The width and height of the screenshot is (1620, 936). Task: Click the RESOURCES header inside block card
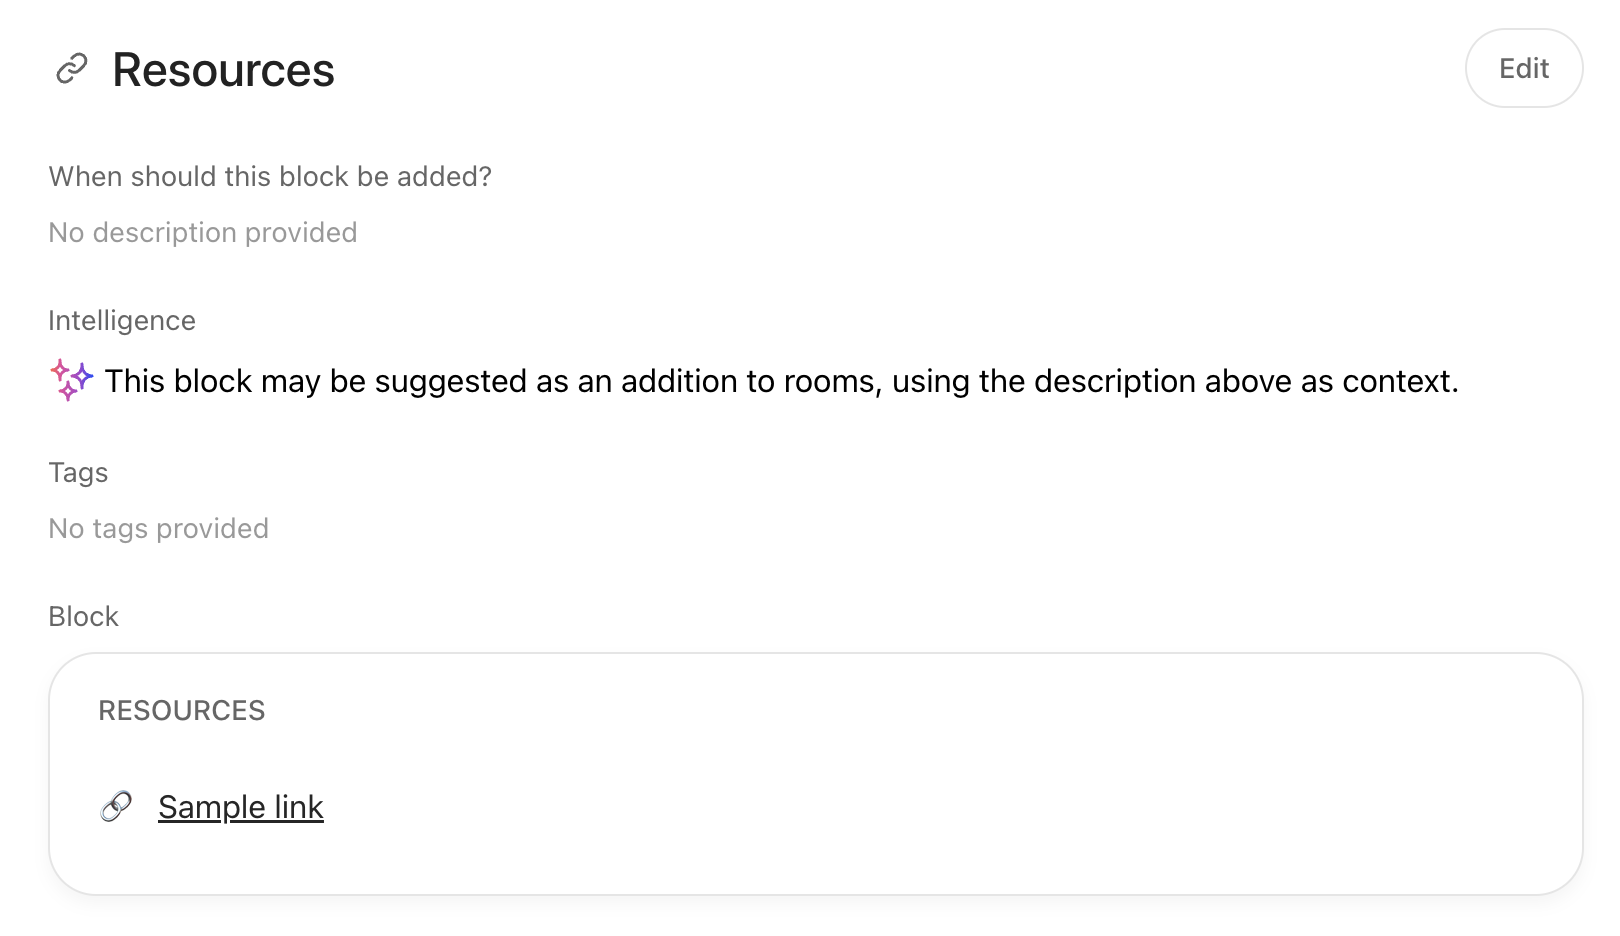(182, 710)
